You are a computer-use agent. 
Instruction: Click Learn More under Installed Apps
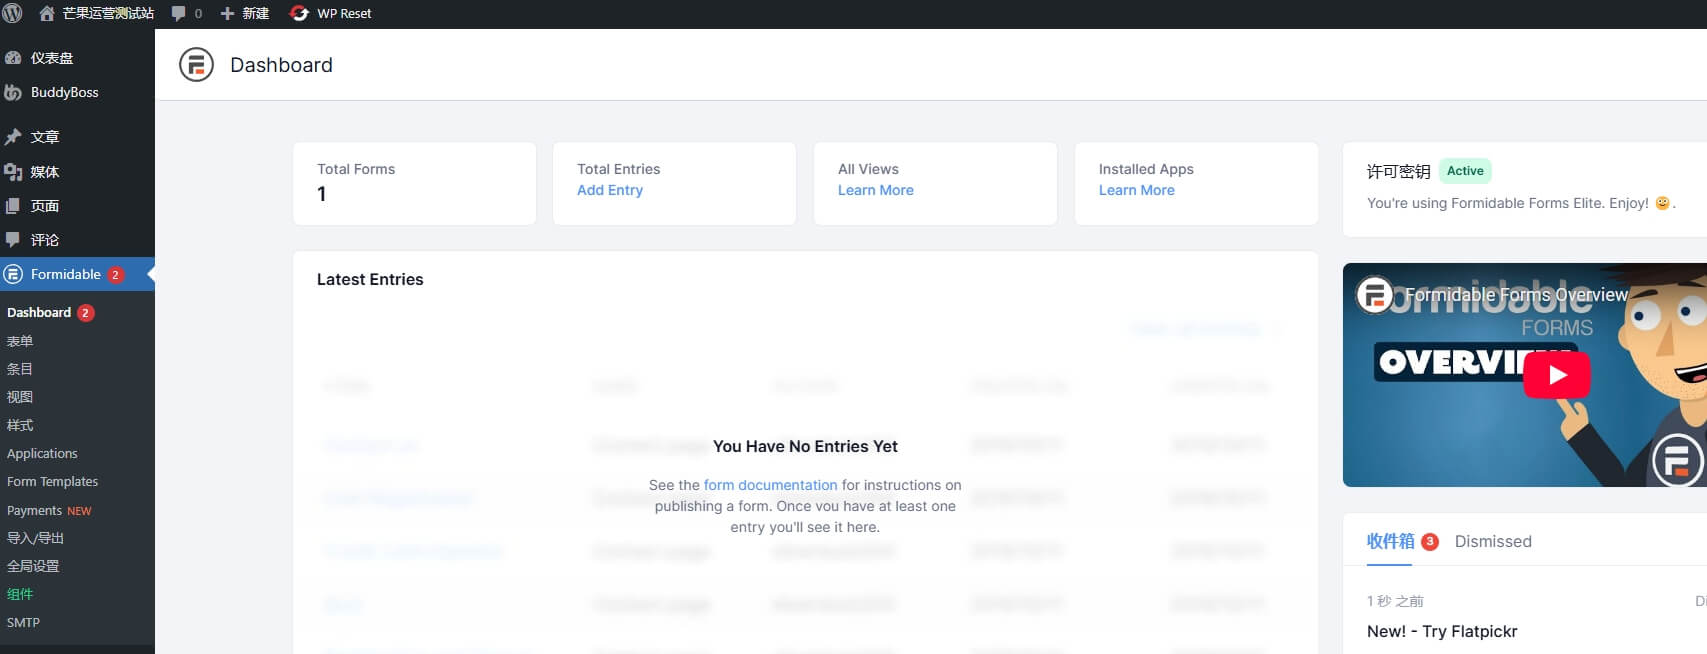(1136, 190)
